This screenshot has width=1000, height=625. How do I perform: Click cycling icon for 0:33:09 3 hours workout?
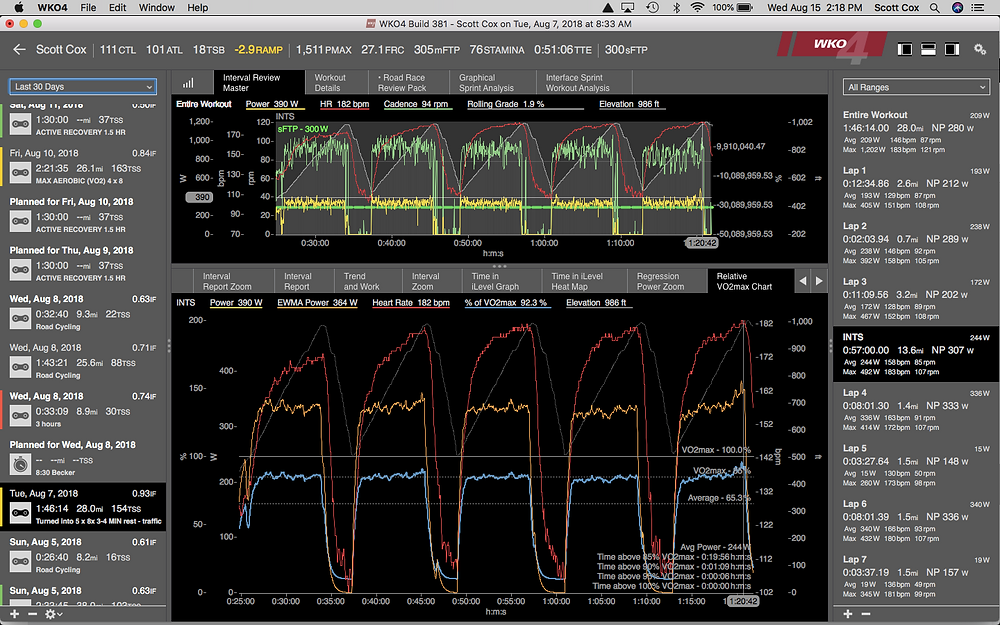(x=20, y=416)
